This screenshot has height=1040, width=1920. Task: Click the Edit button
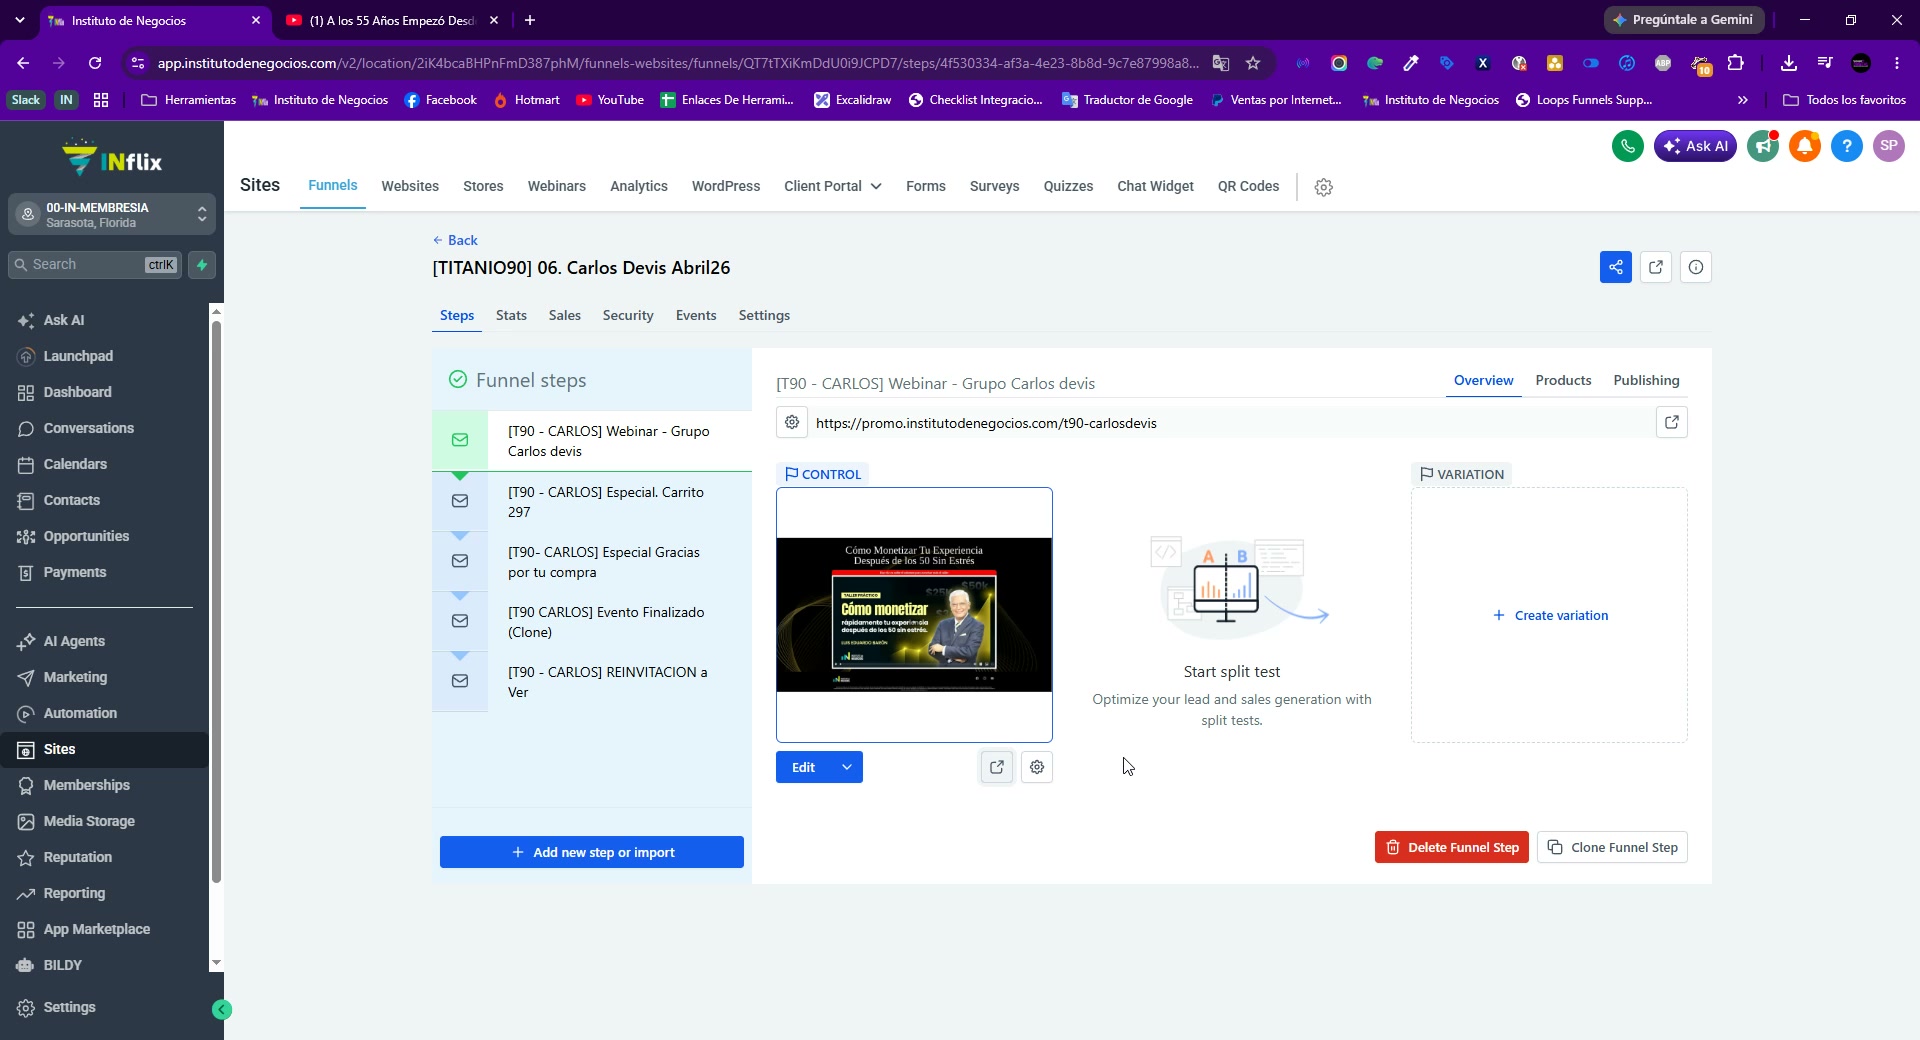coord(804,767)
